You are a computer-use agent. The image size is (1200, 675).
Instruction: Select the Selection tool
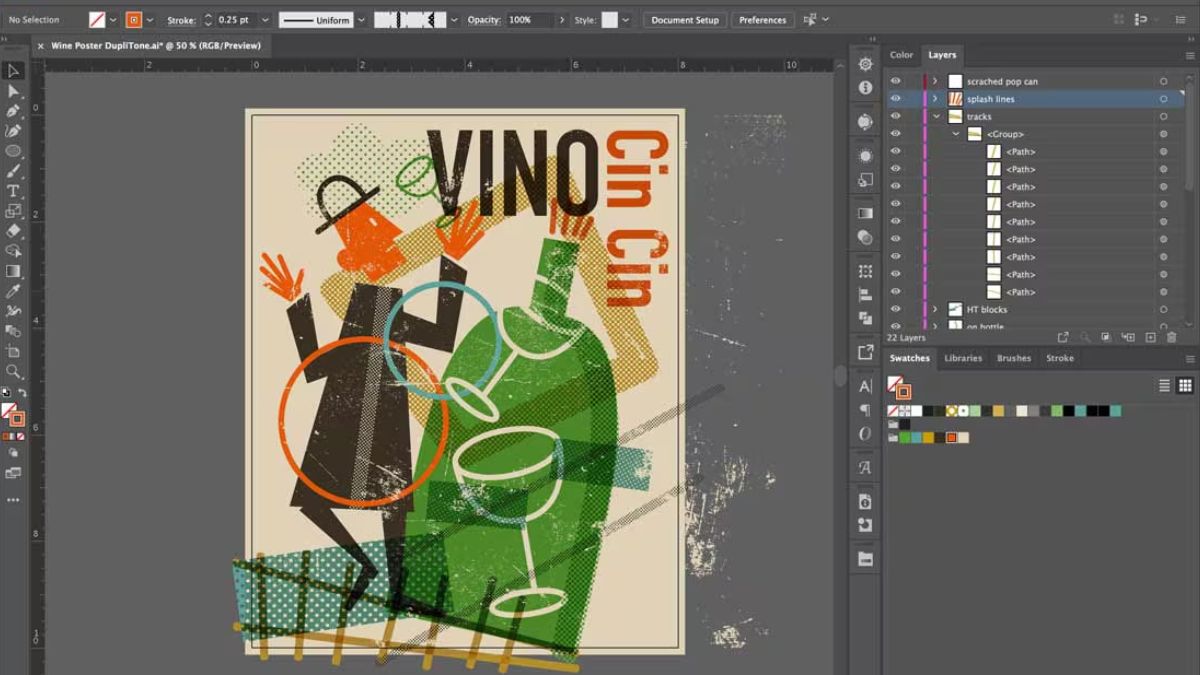pos(13,71)
